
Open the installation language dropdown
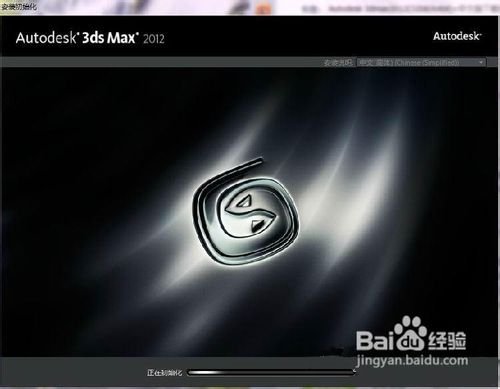click(x=421, y=62)
